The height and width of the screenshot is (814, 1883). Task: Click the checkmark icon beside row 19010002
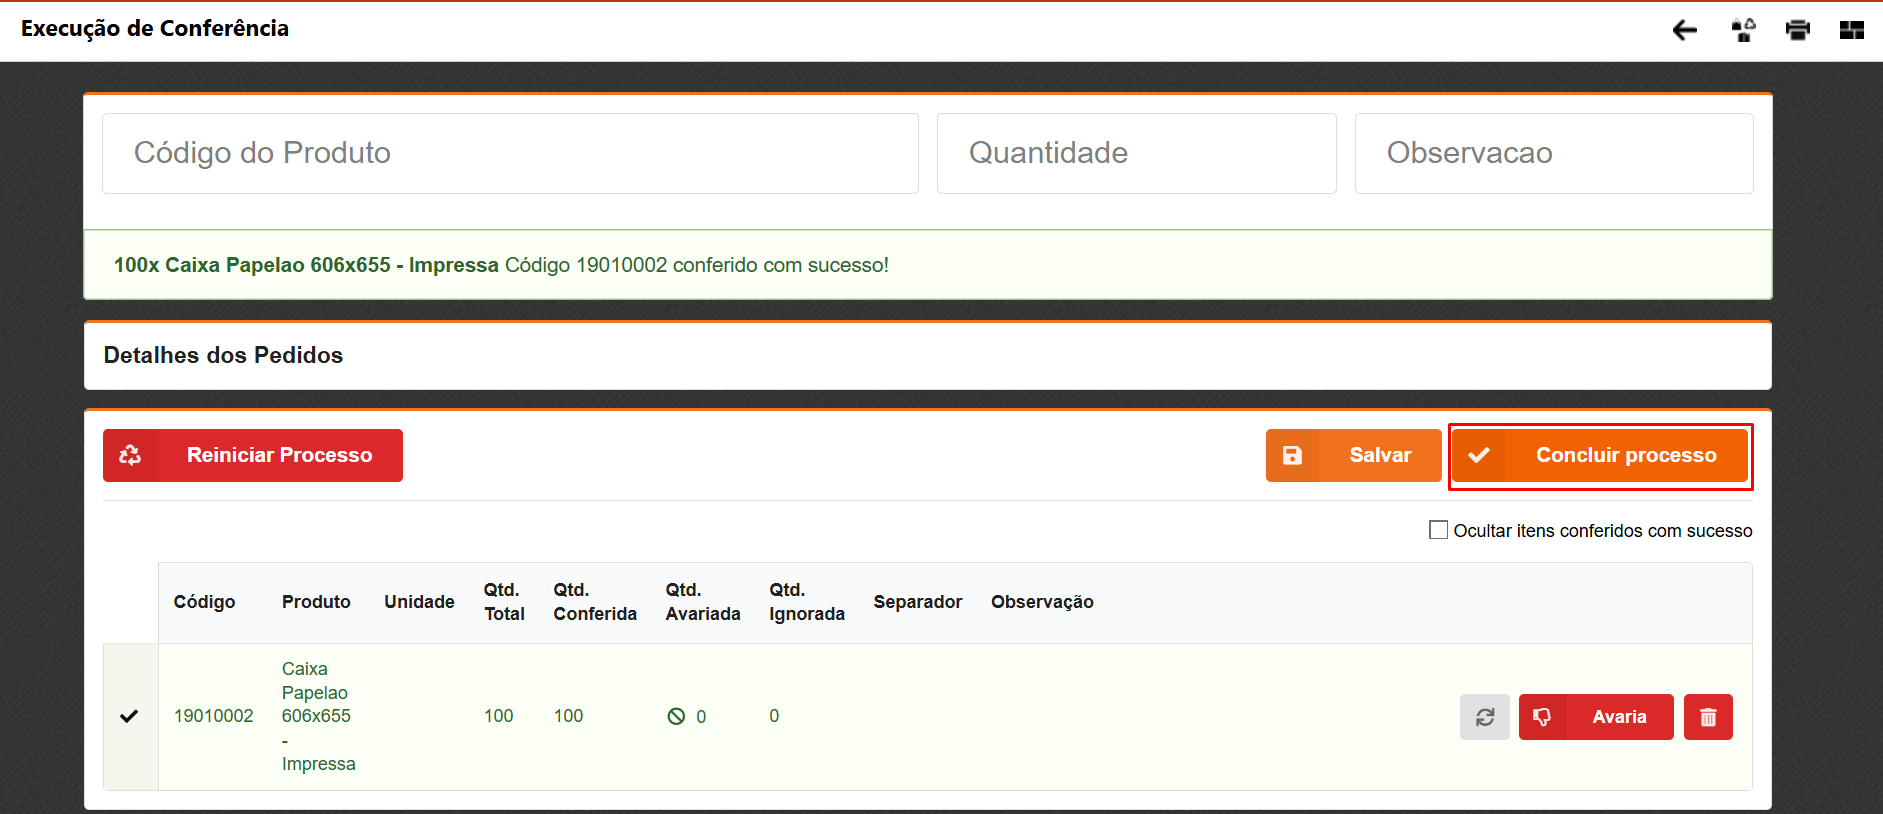[x=129, y=716]
